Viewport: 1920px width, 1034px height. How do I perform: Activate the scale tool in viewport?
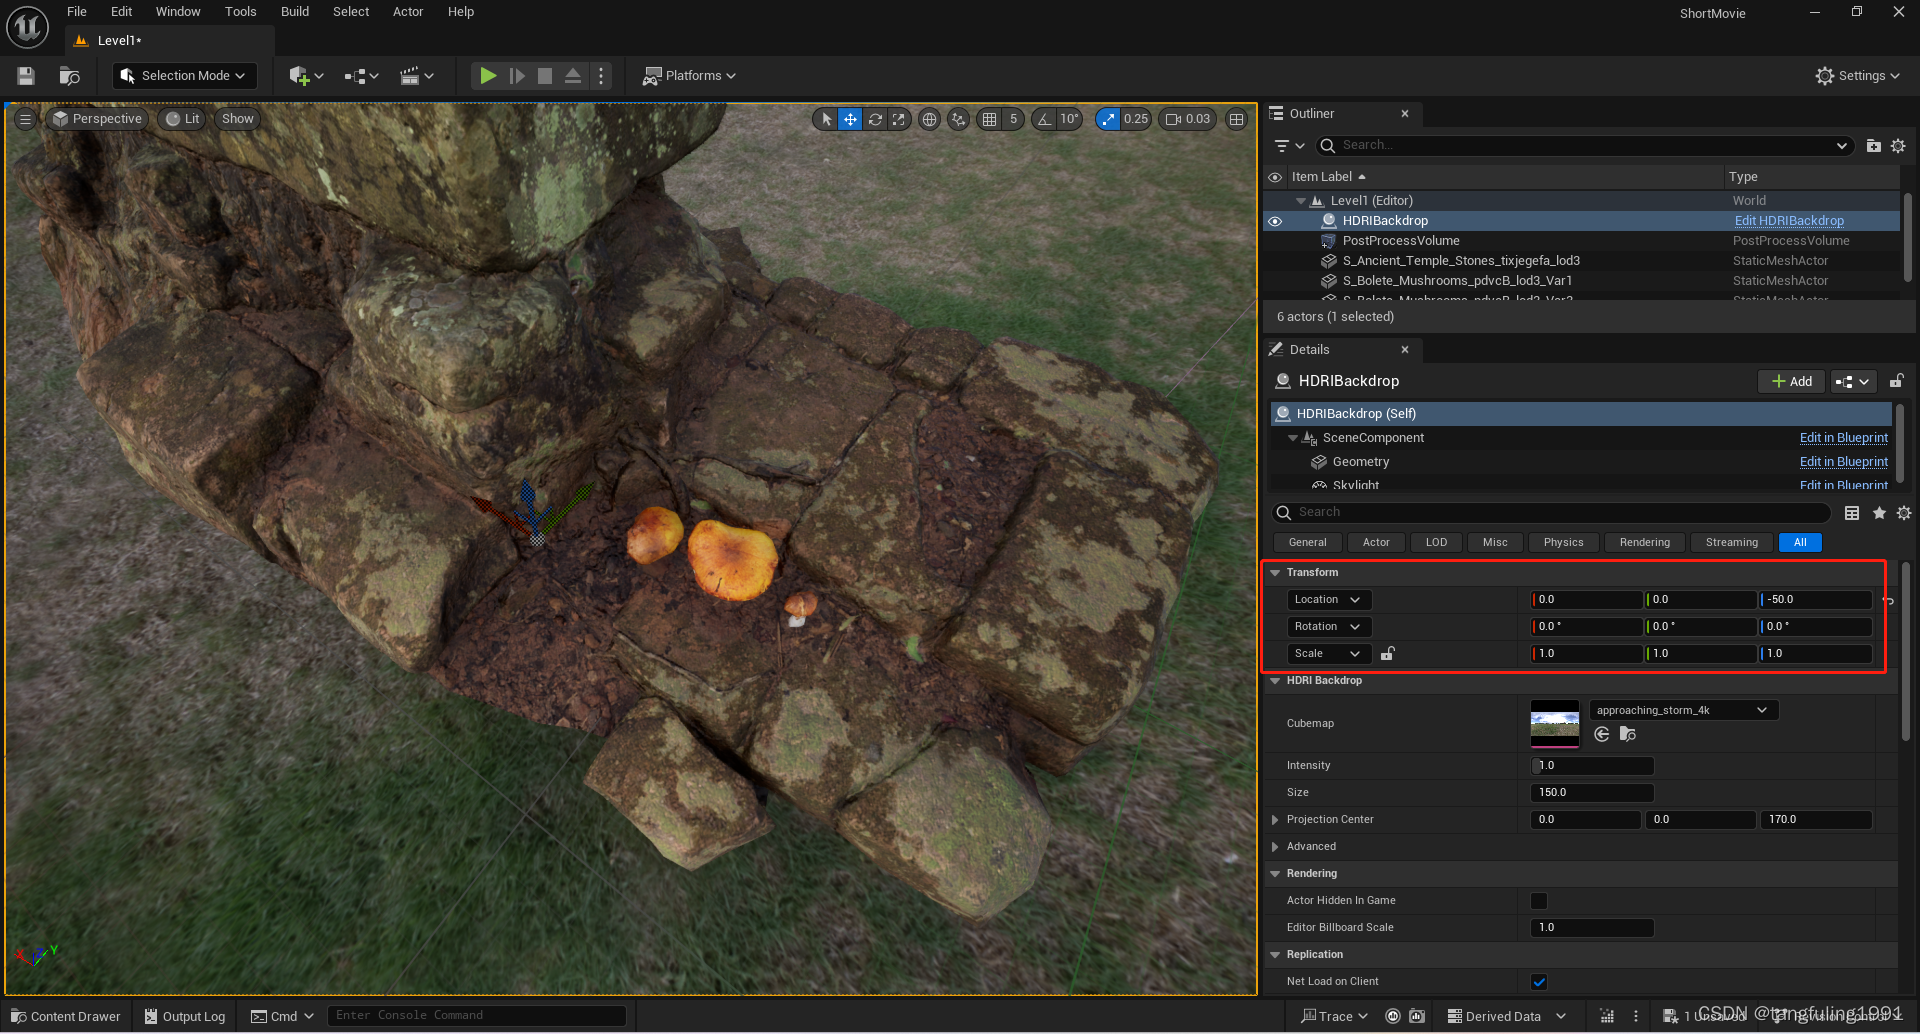pyautogui.click(x=899, y=119)
